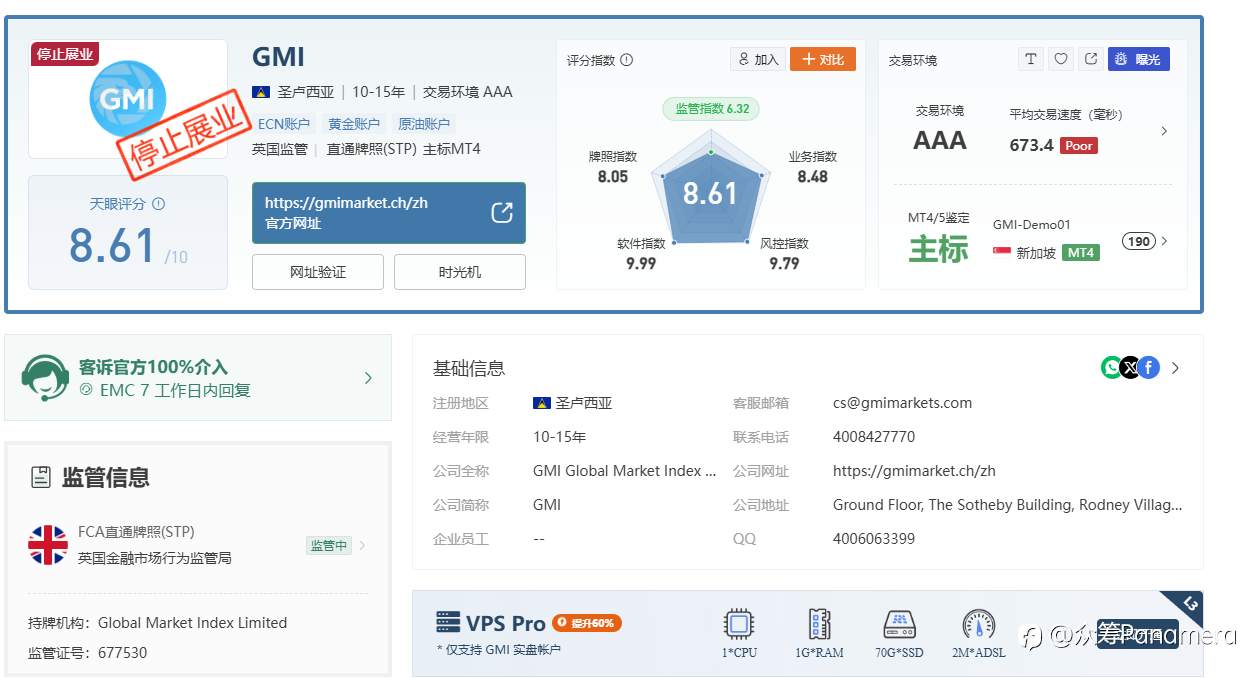Click the 监管信息 document icon
Viewport: 1251px width, 678px height.
tap(41, 477)
